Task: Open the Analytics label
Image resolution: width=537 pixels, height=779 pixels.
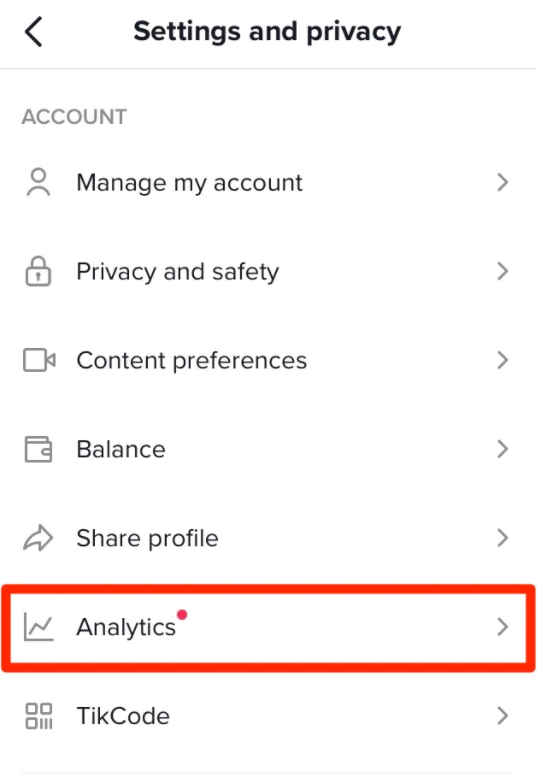Action: tap(126, 627)
